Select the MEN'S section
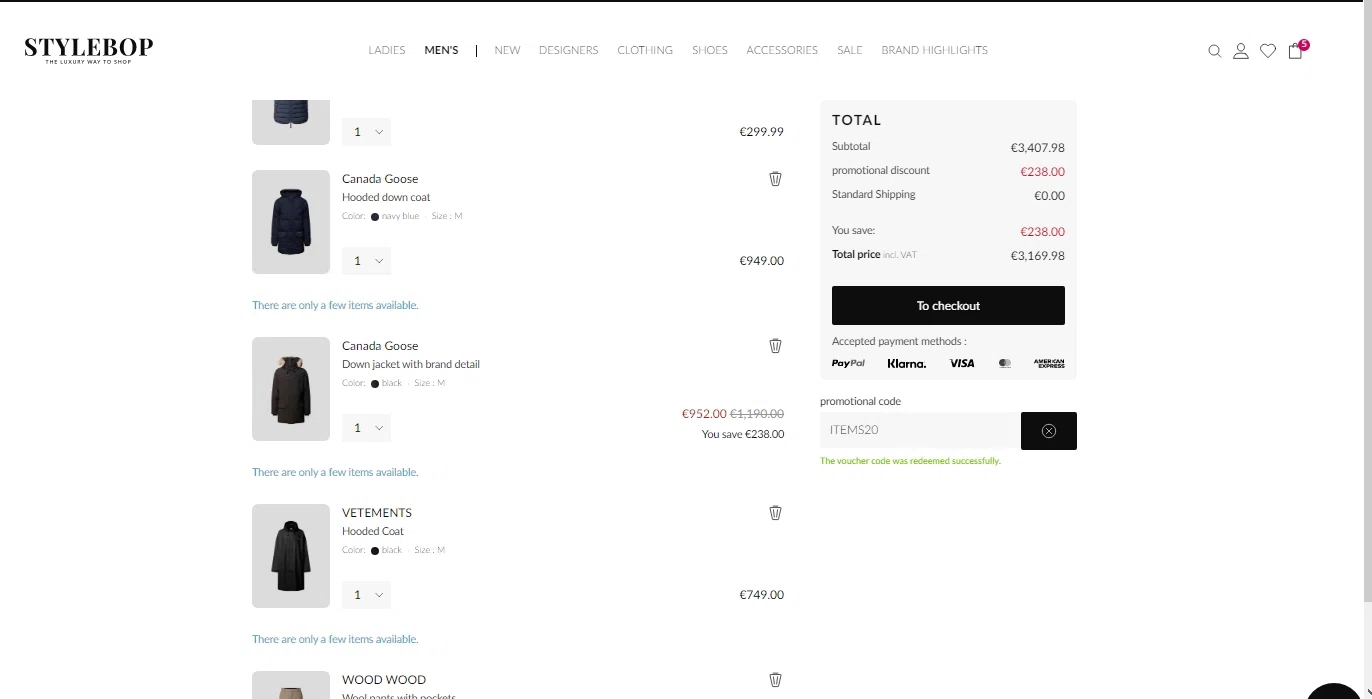The image size is (1372, 699). pyautogui.click(x=441, y=50)
